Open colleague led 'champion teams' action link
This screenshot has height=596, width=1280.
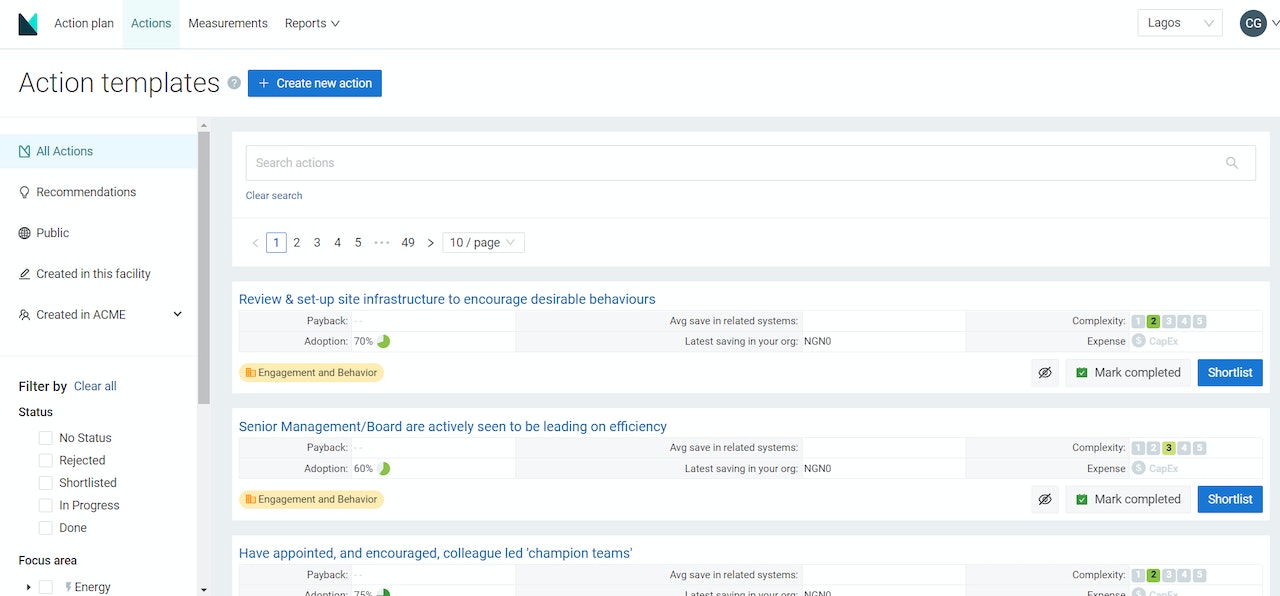(x=436, y=553)
